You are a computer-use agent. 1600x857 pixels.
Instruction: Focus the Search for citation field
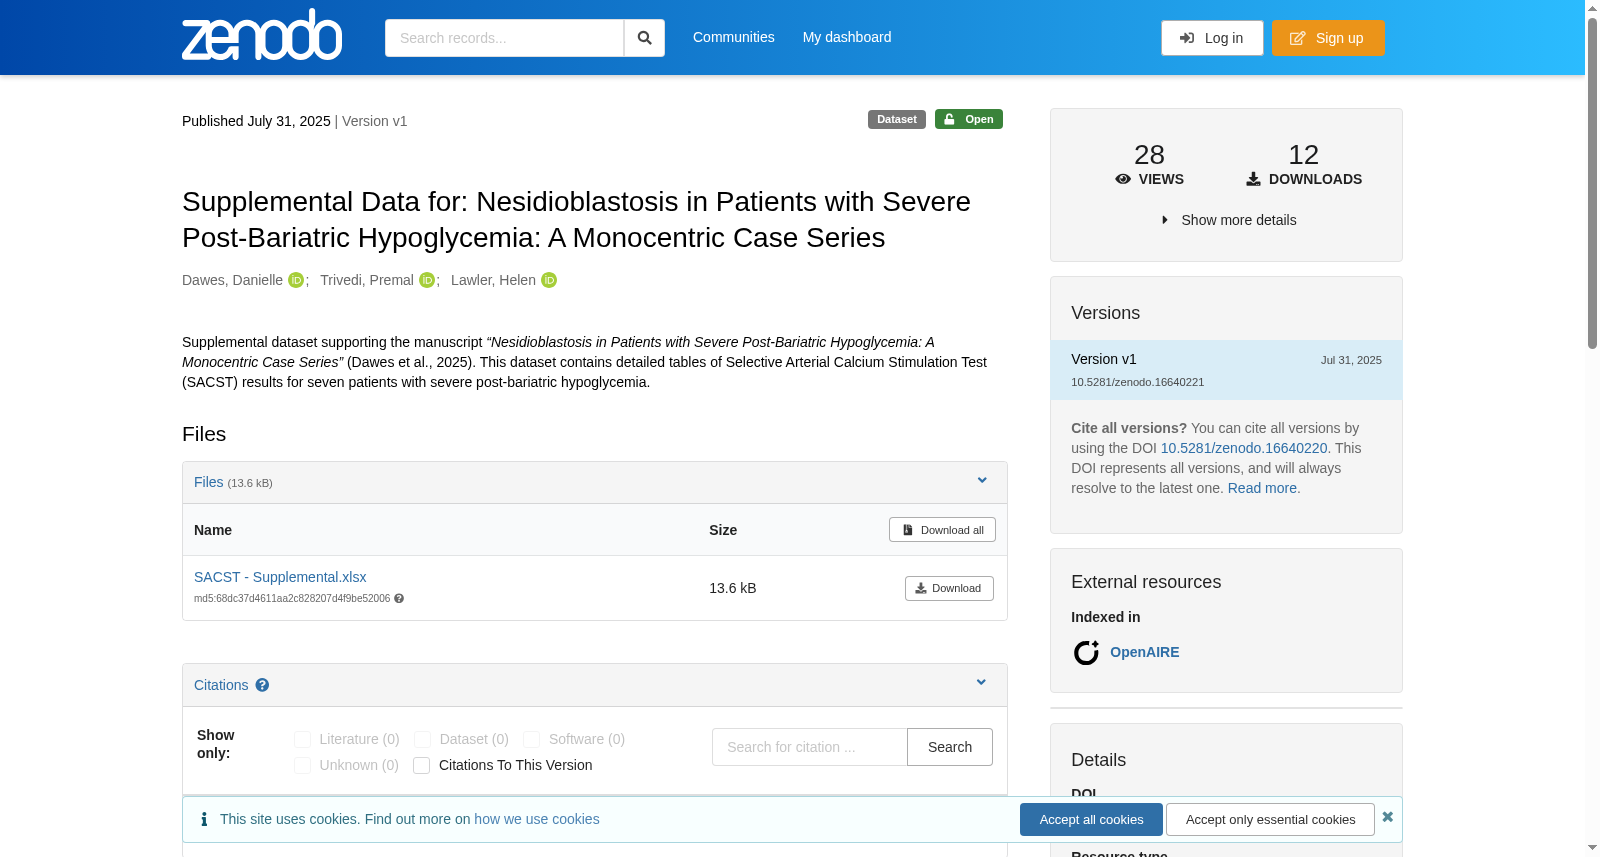click(x=810, y=747)
